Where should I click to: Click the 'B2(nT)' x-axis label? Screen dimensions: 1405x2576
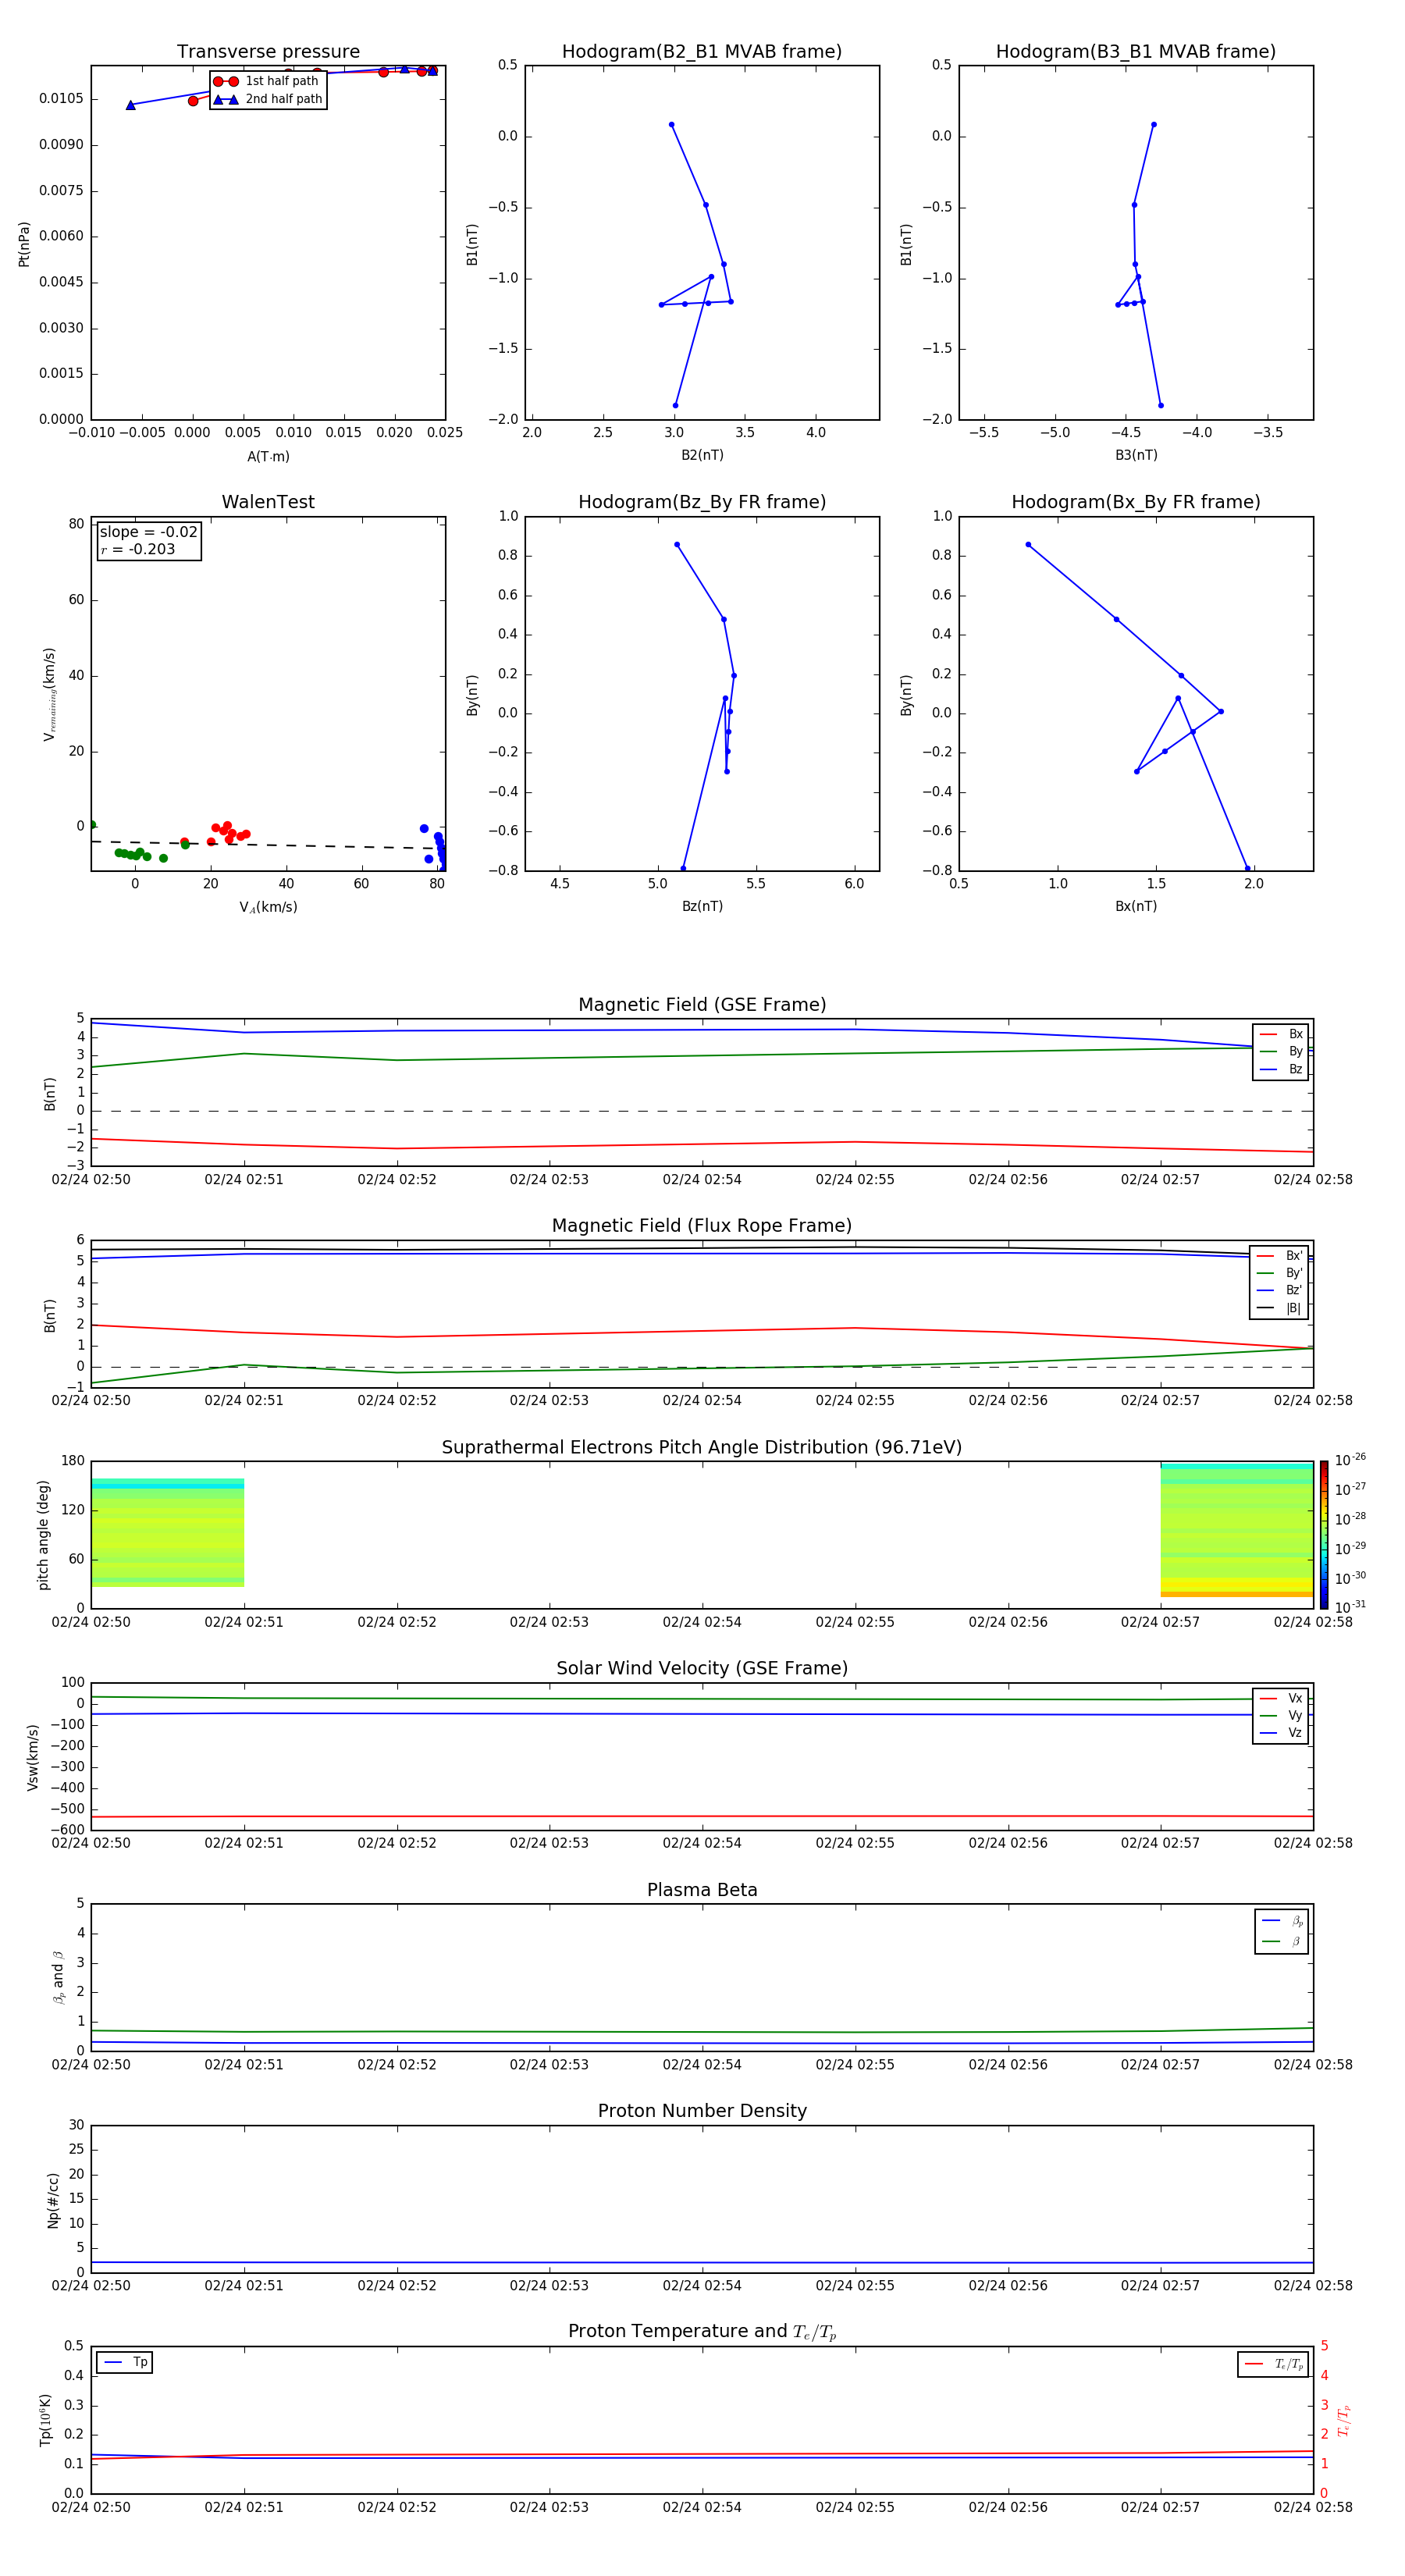point(702,455)
